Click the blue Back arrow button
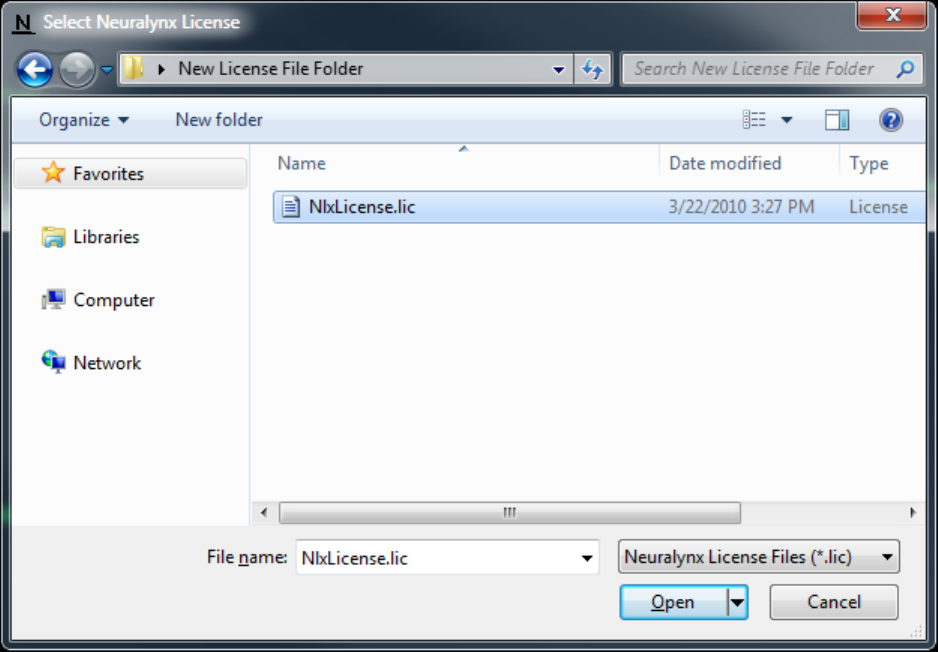This screenshot has width=938, height=652. [x=35, y=69]
